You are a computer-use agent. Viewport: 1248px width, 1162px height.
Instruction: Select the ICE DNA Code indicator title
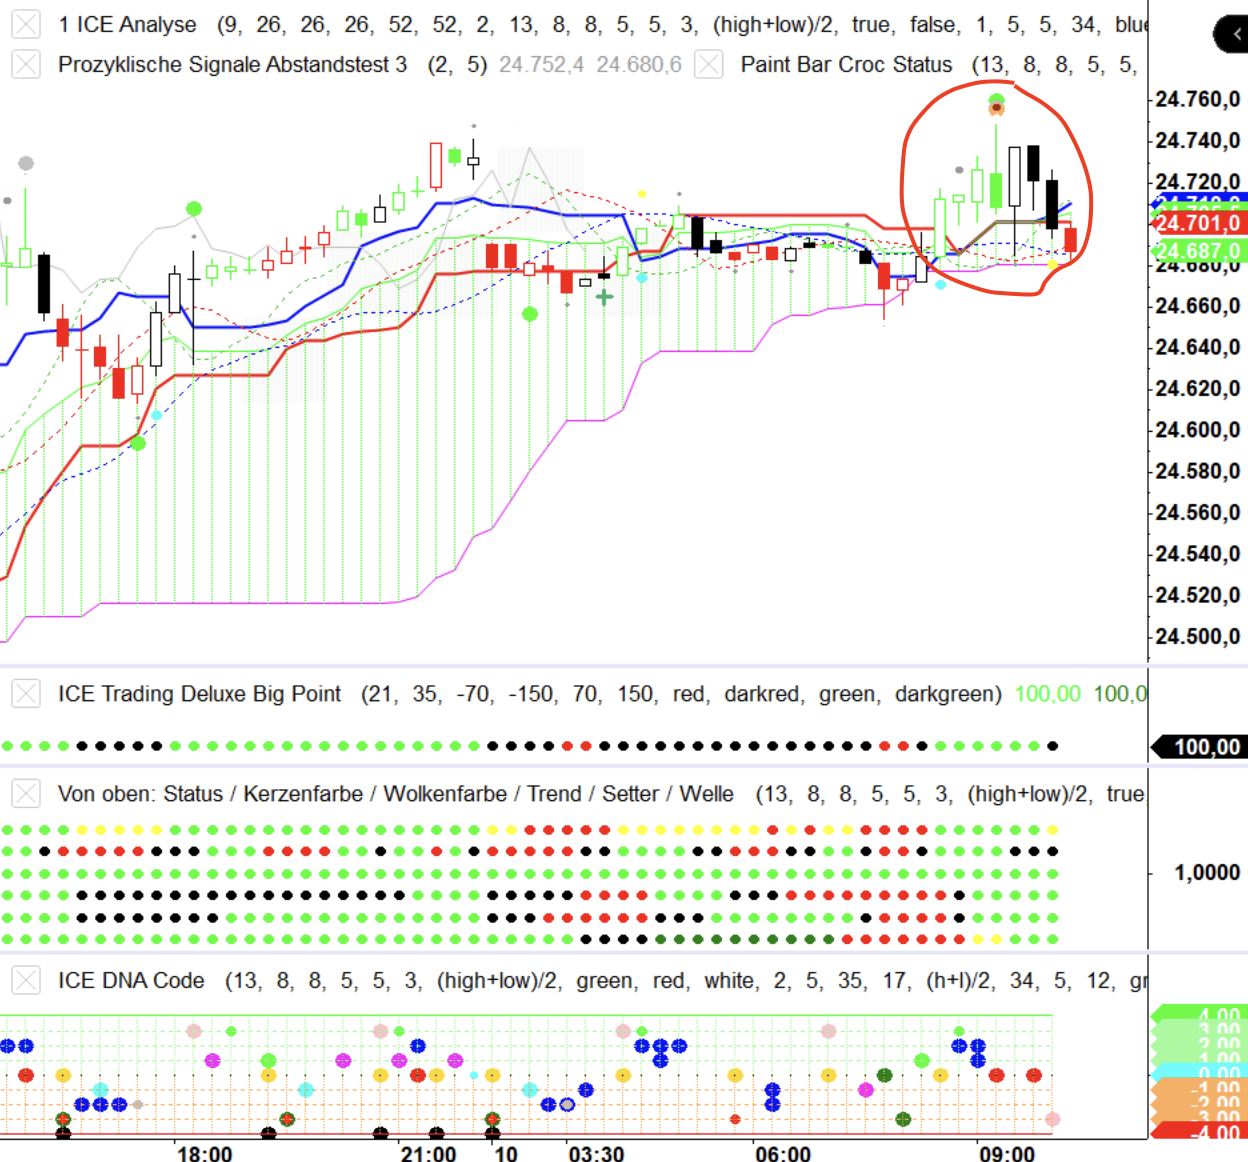[131, 980]
